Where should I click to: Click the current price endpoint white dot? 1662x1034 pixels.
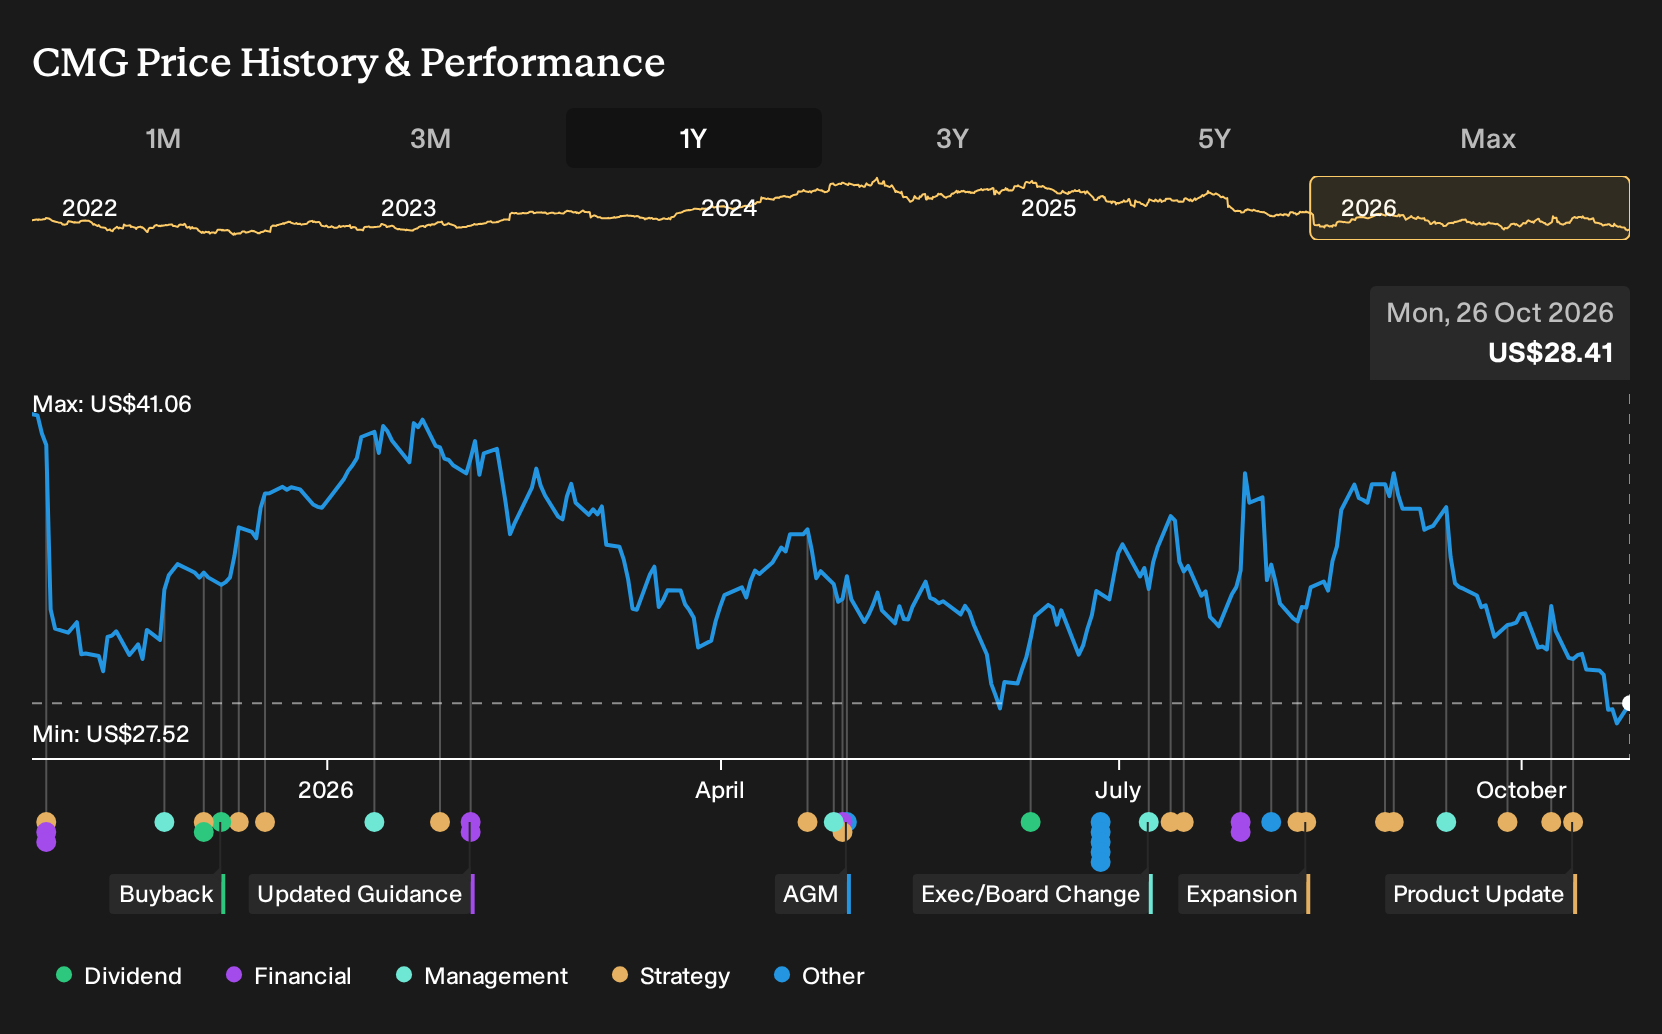[1628, 703]
